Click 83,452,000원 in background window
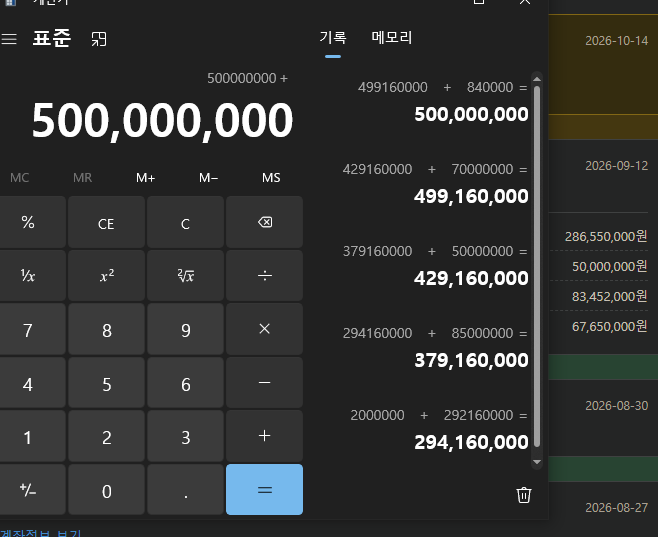 pos(610,296)
